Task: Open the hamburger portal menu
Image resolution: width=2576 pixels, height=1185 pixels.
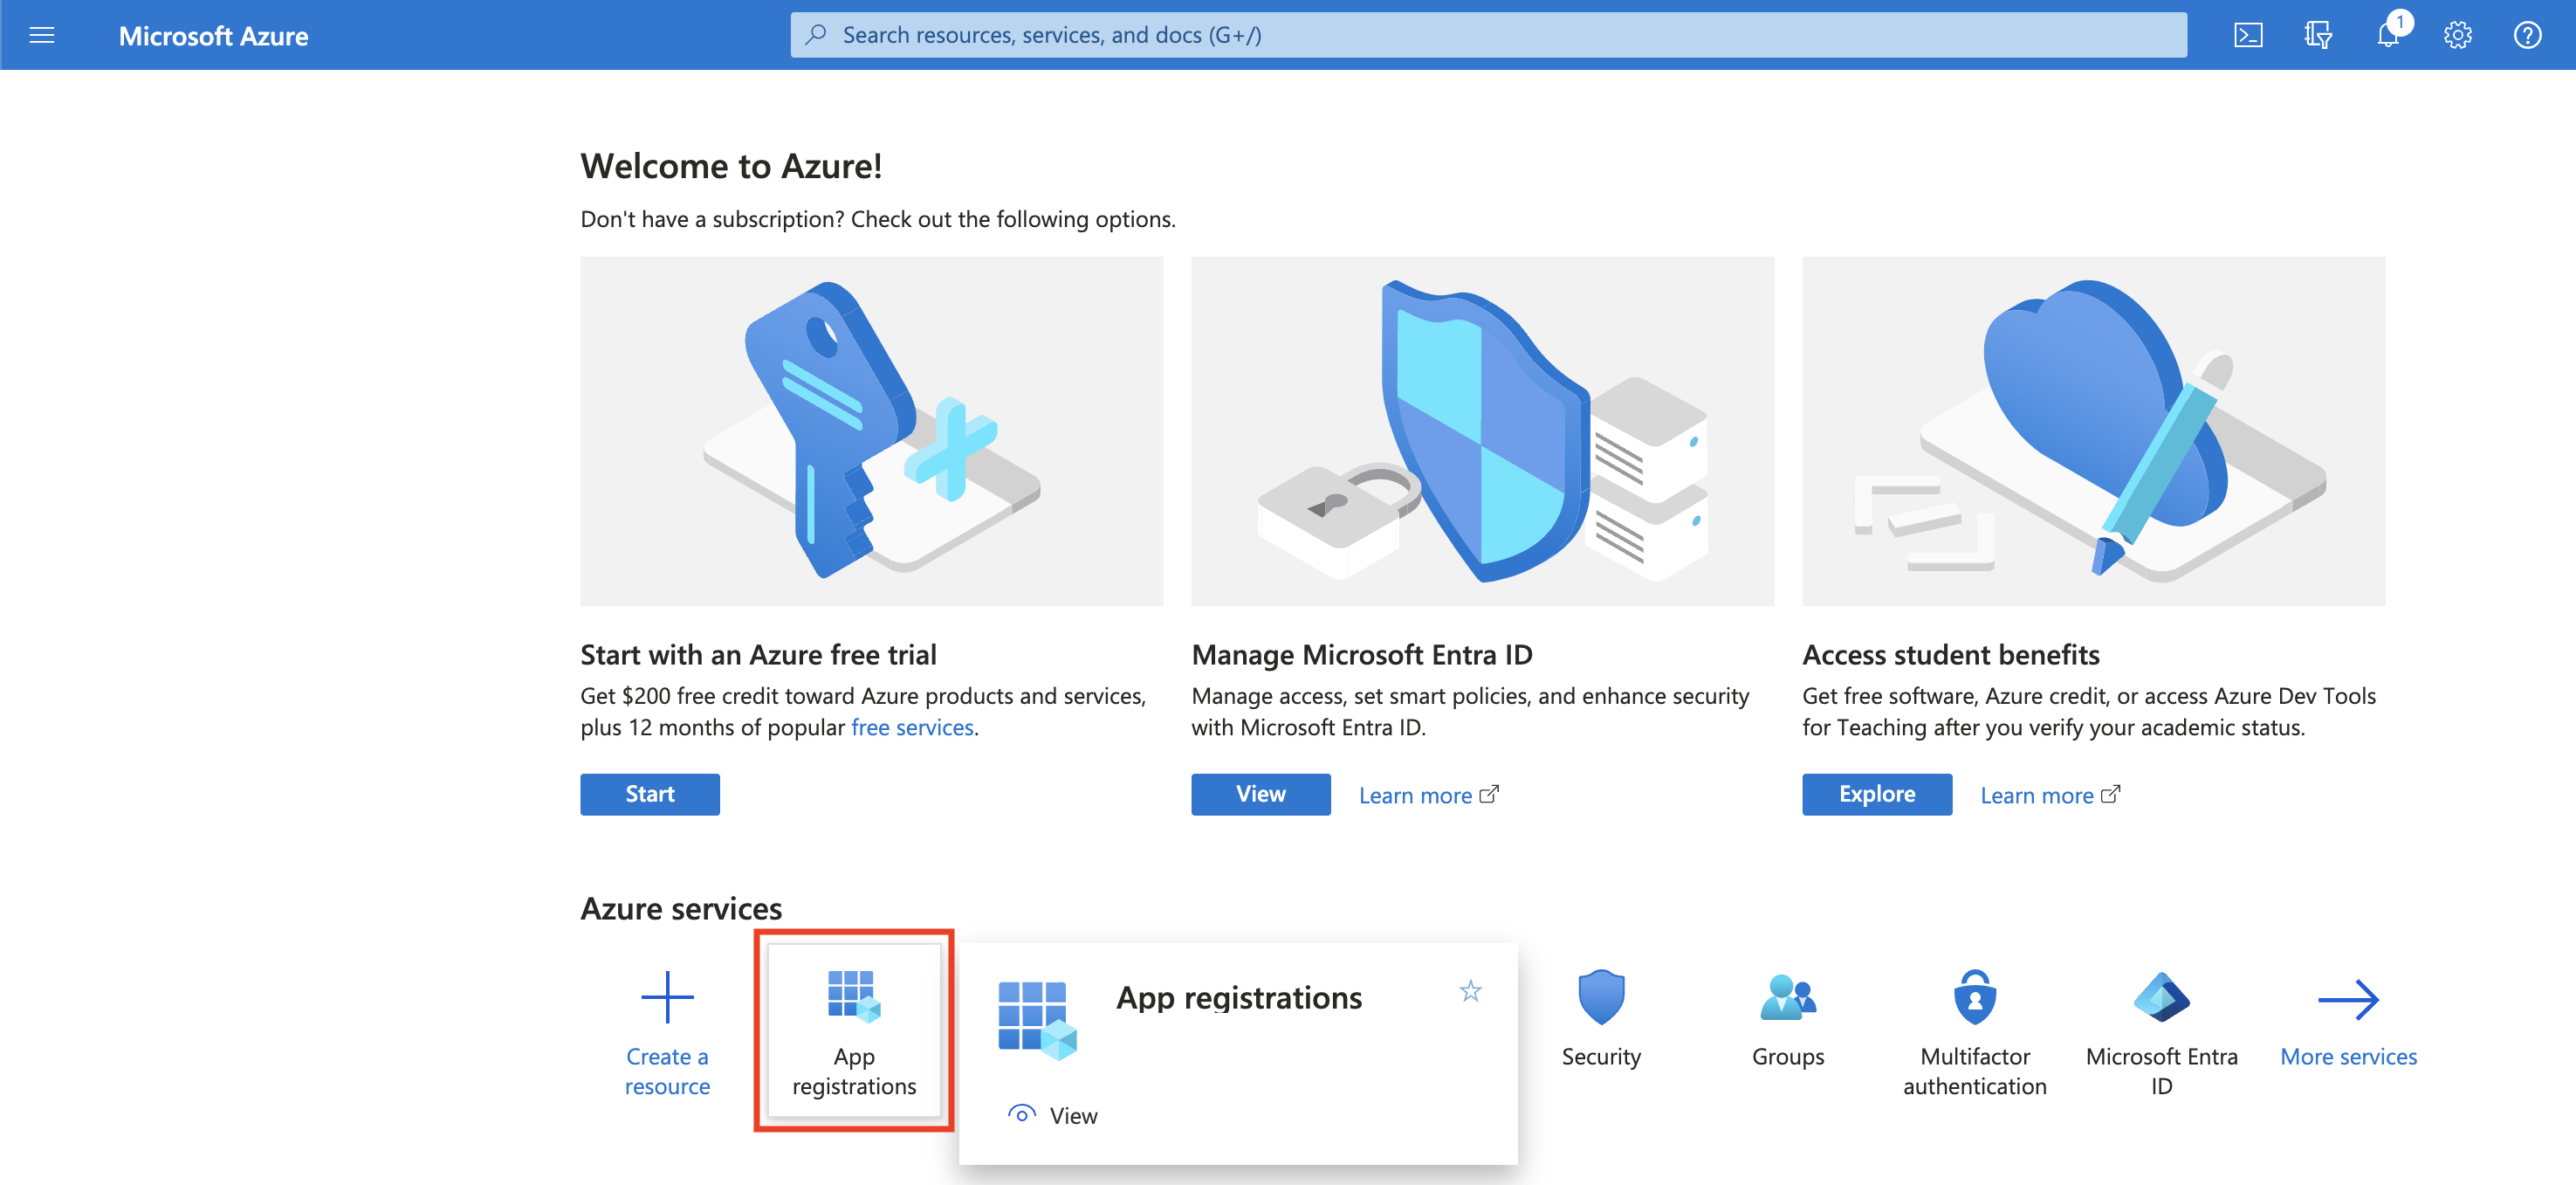Action: pos(42,36)
